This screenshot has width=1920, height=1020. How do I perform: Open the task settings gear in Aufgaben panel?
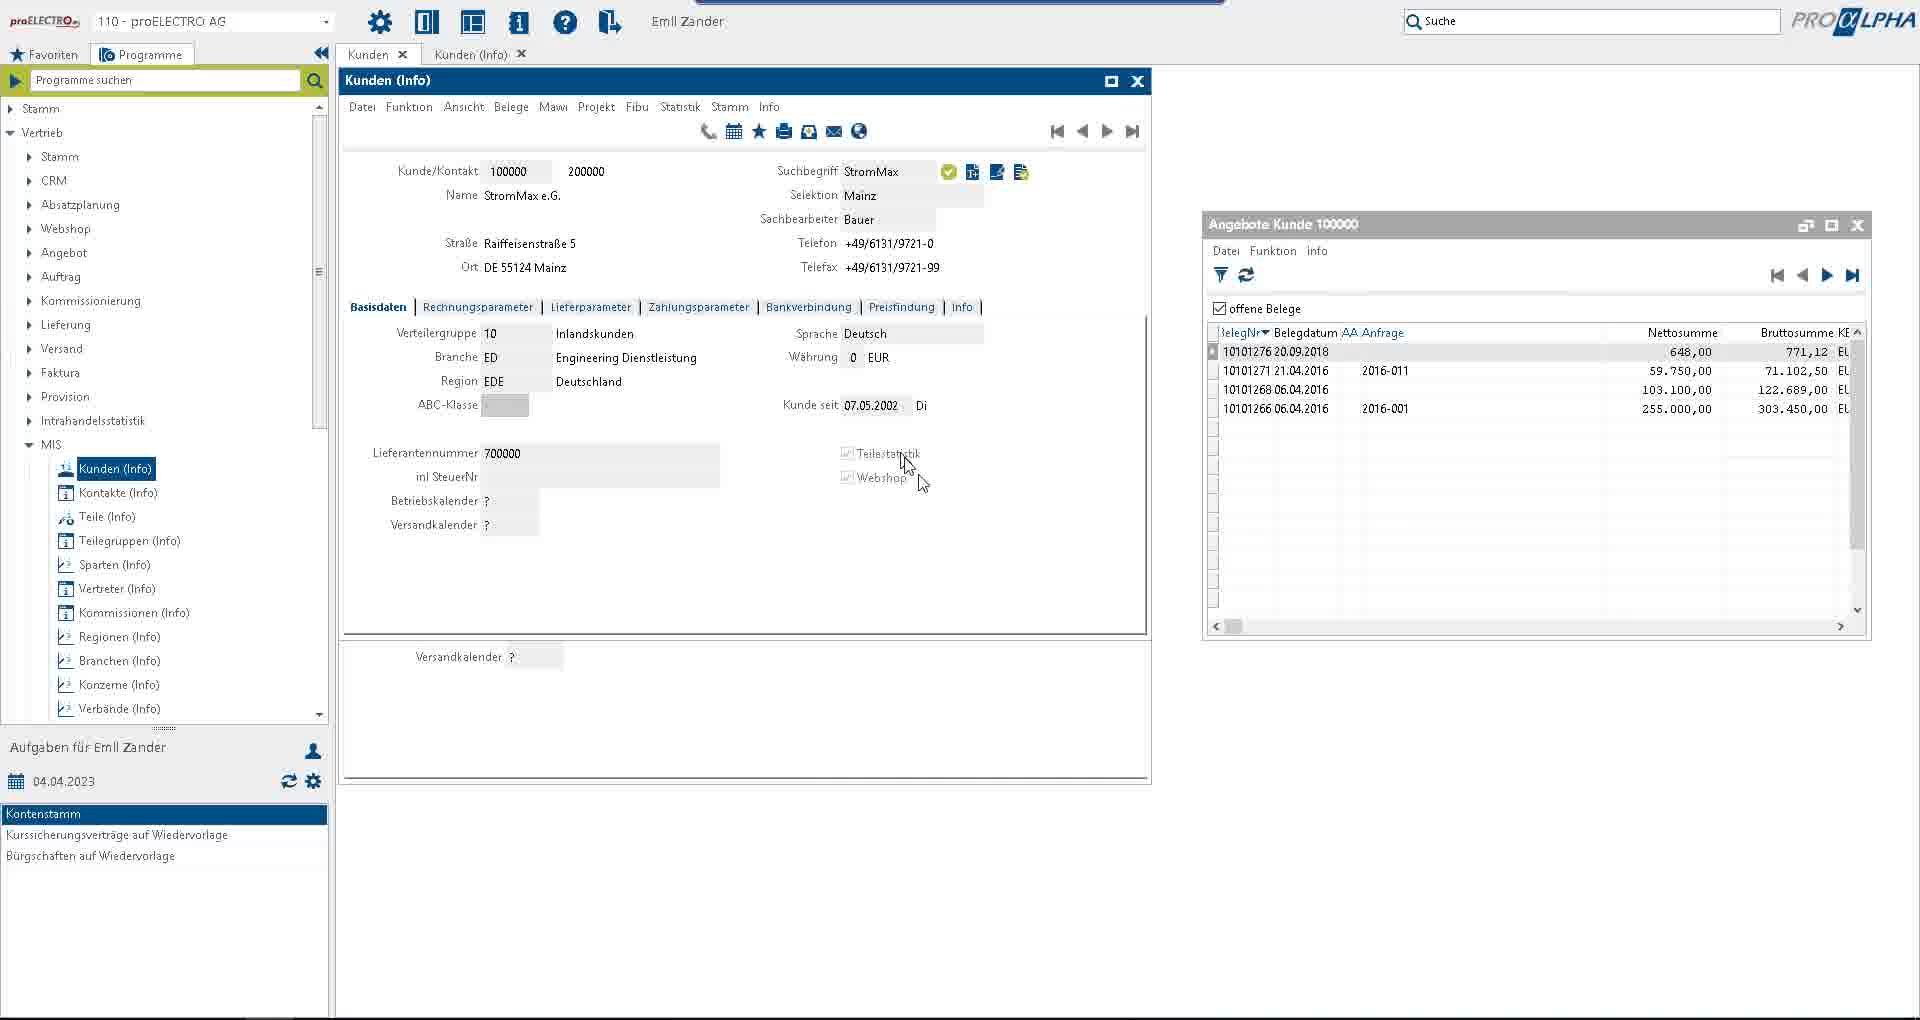[314, 781]
